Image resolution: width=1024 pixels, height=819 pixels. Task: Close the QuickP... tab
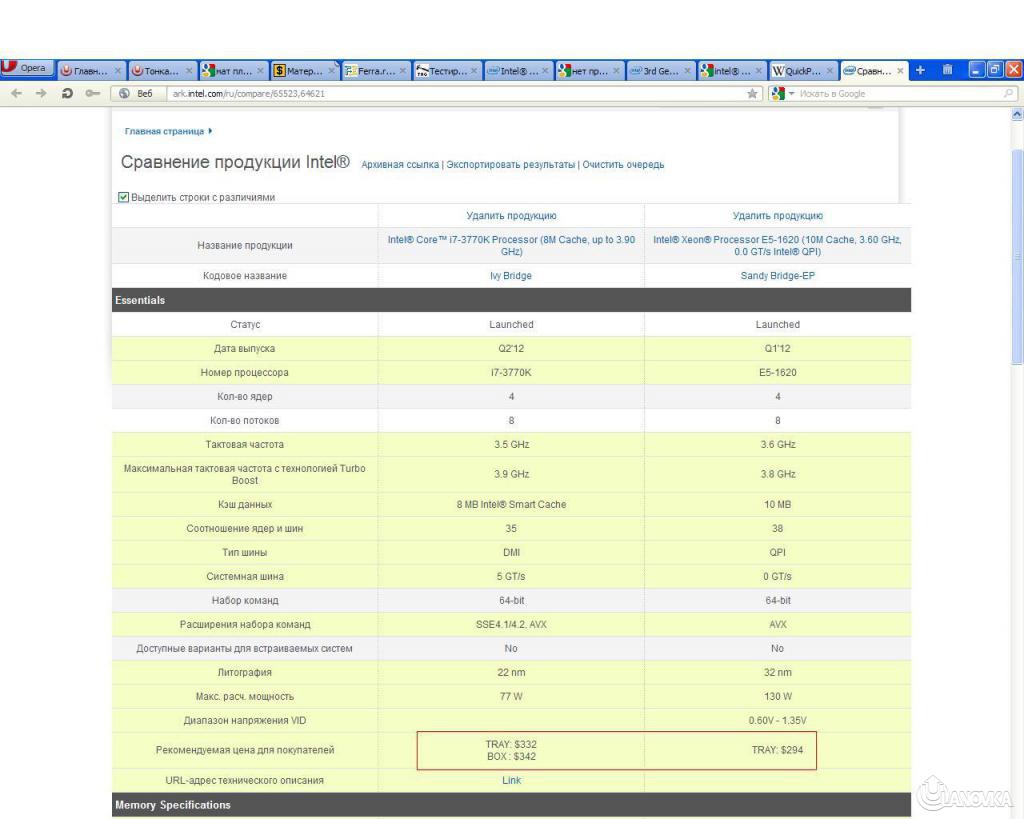tap(829, 71)
